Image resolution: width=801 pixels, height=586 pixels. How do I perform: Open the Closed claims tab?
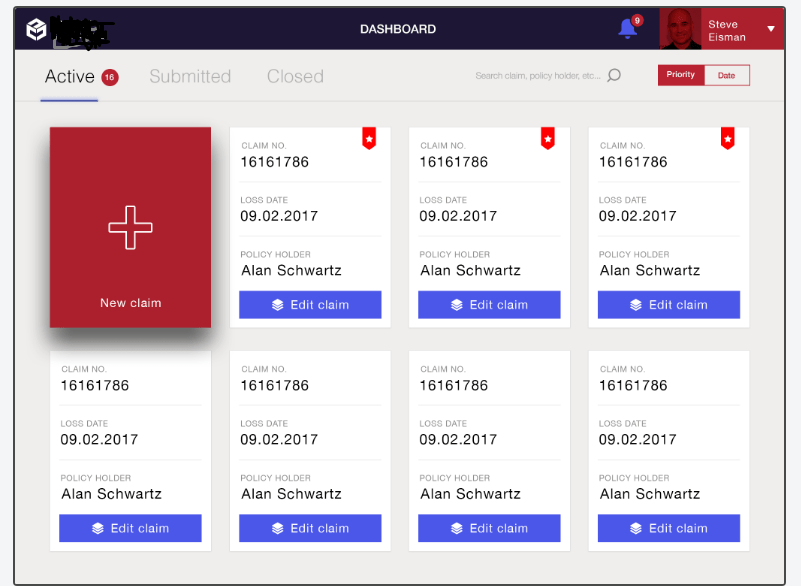coord(294,76)
